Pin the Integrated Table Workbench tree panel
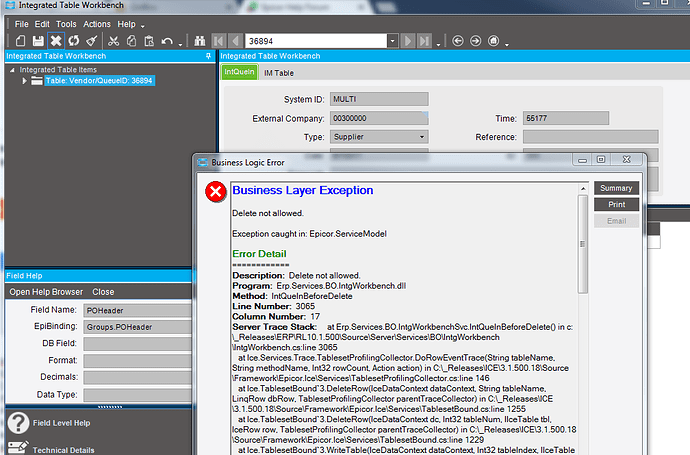Viewport: 690px width, 455px height. tap(208, 56)
